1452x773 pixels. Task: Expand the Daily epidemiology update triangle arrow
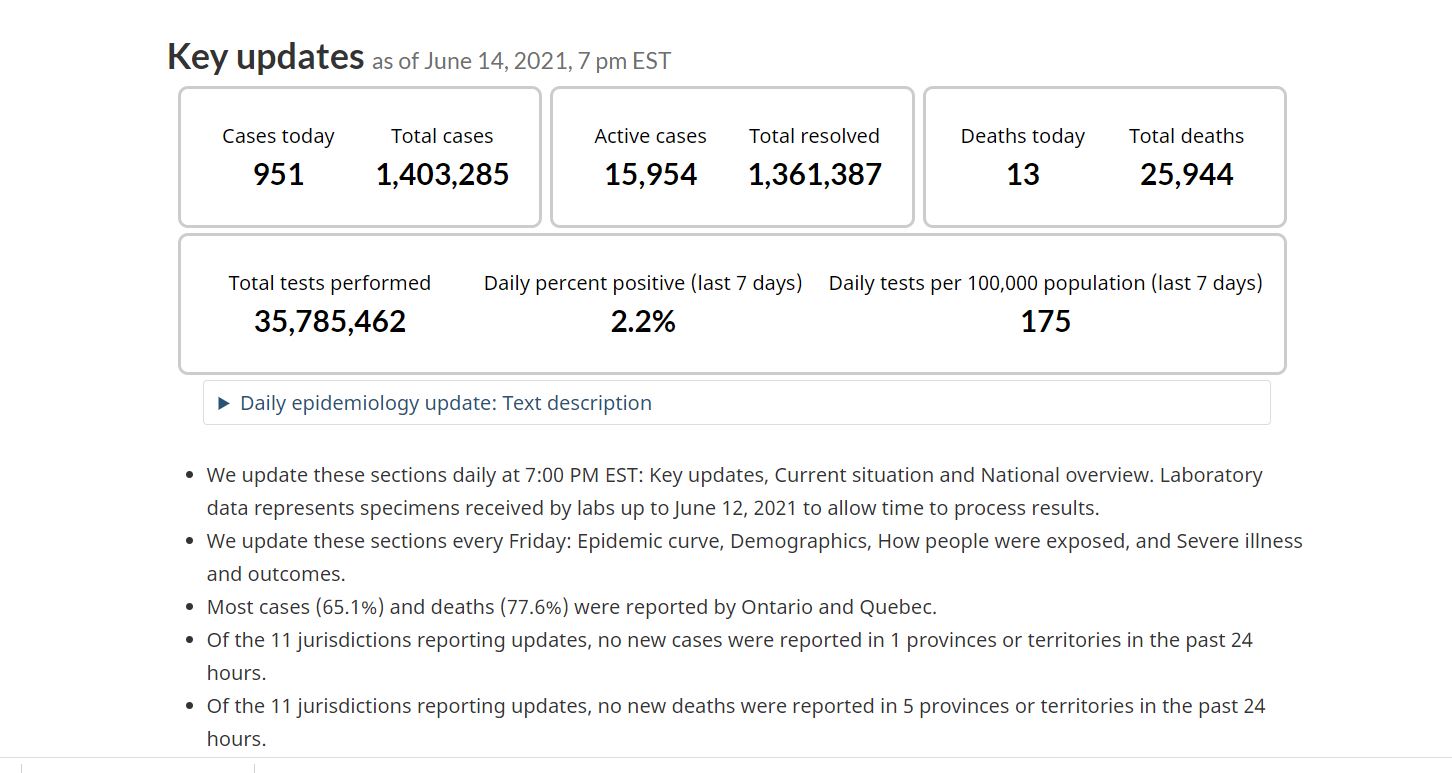click(x=224, y=403)
